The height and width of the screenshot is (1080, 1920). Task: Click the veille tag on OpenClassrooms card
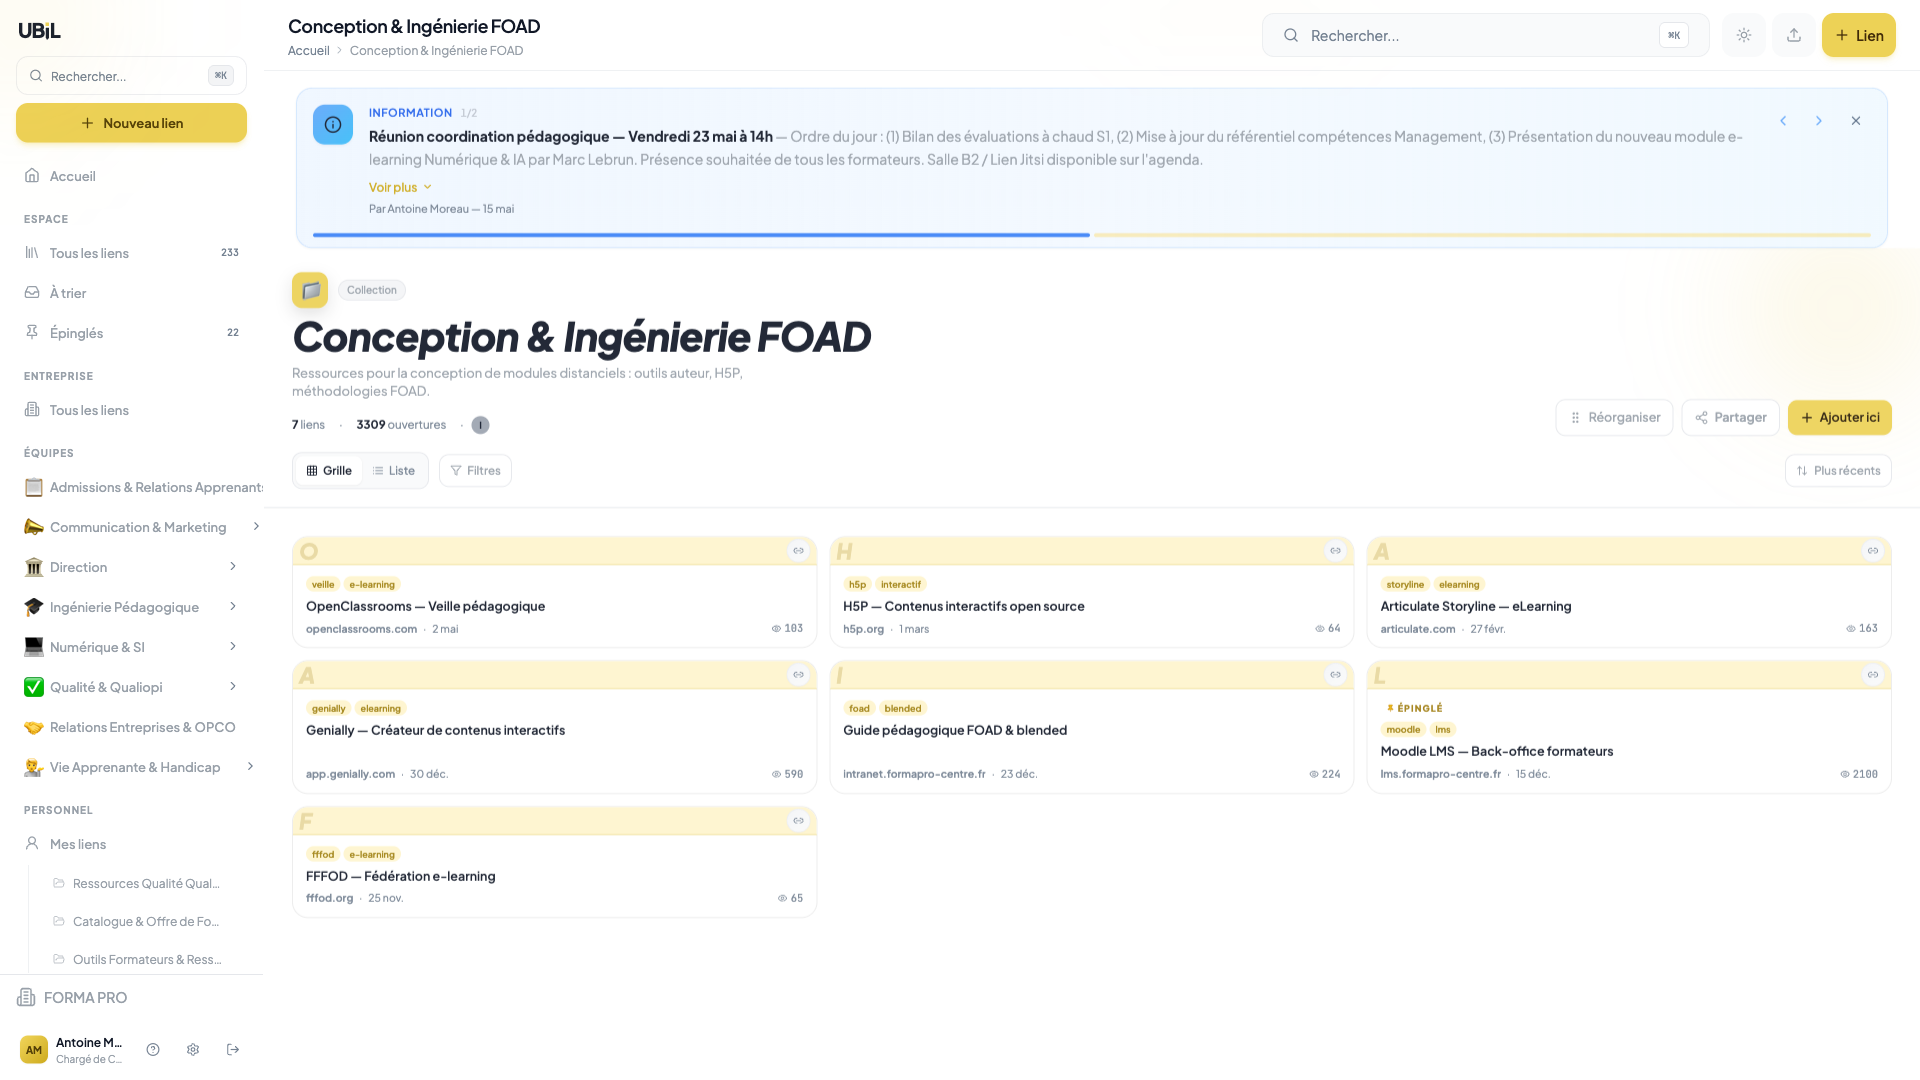click(x=322, y=585)
